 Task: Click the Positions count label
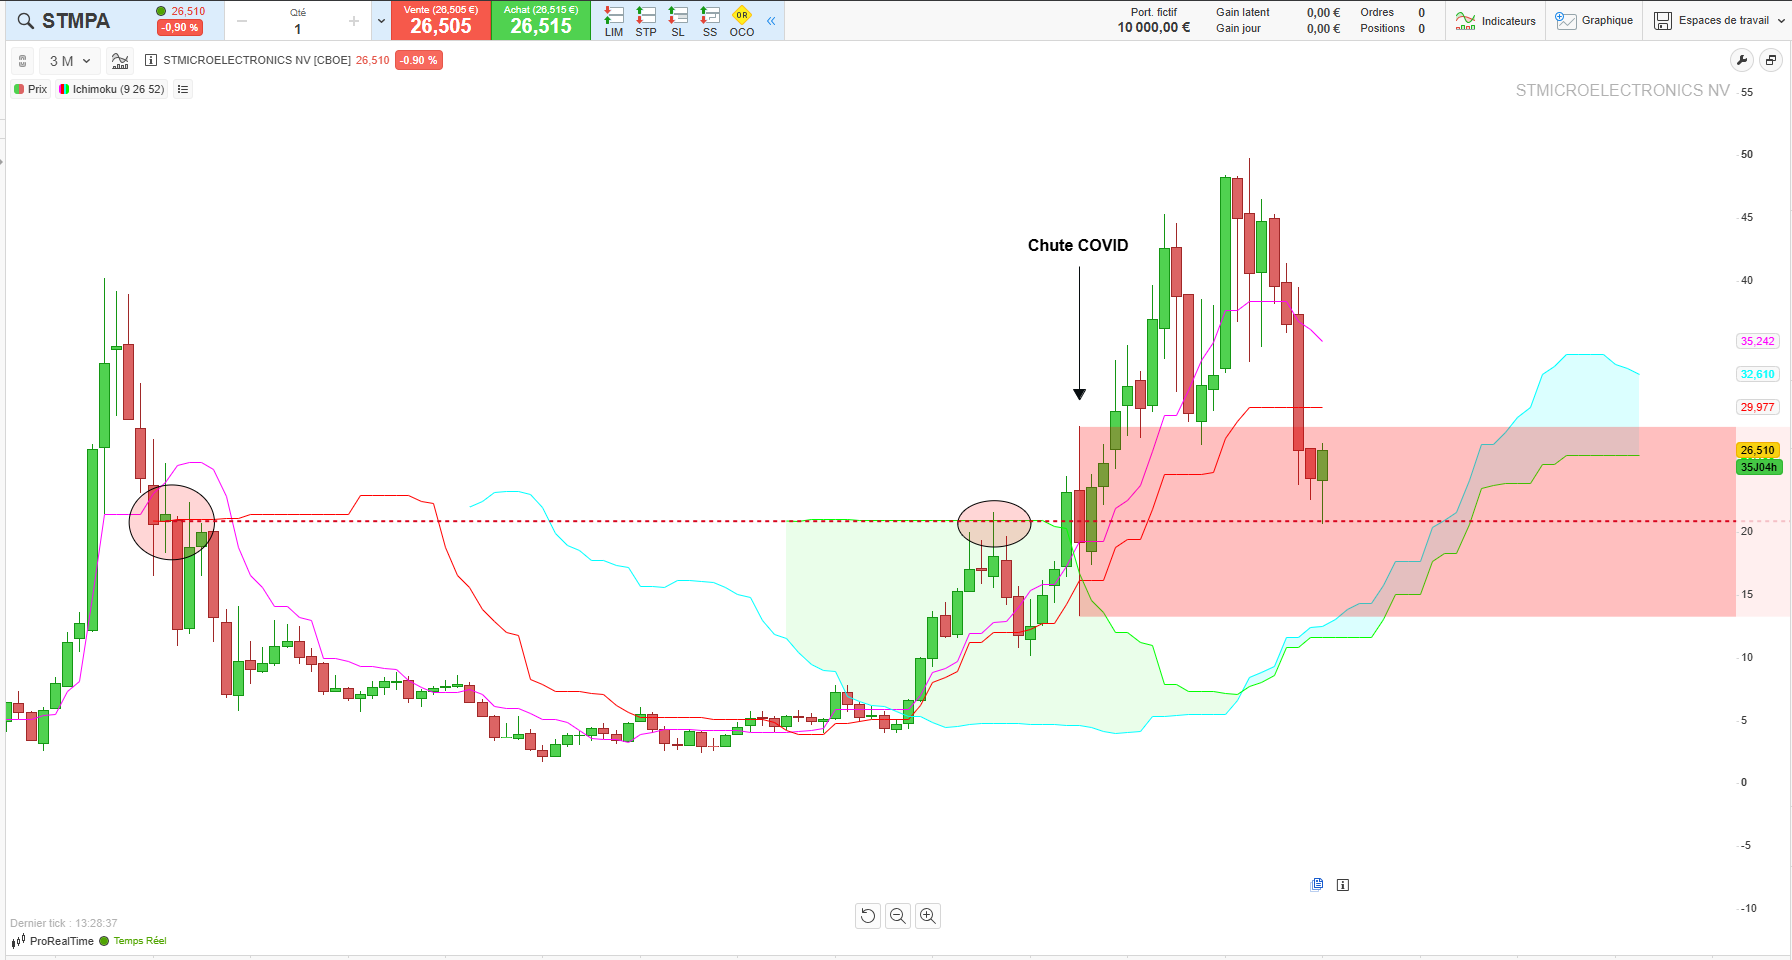click(x=1383, y=29)
